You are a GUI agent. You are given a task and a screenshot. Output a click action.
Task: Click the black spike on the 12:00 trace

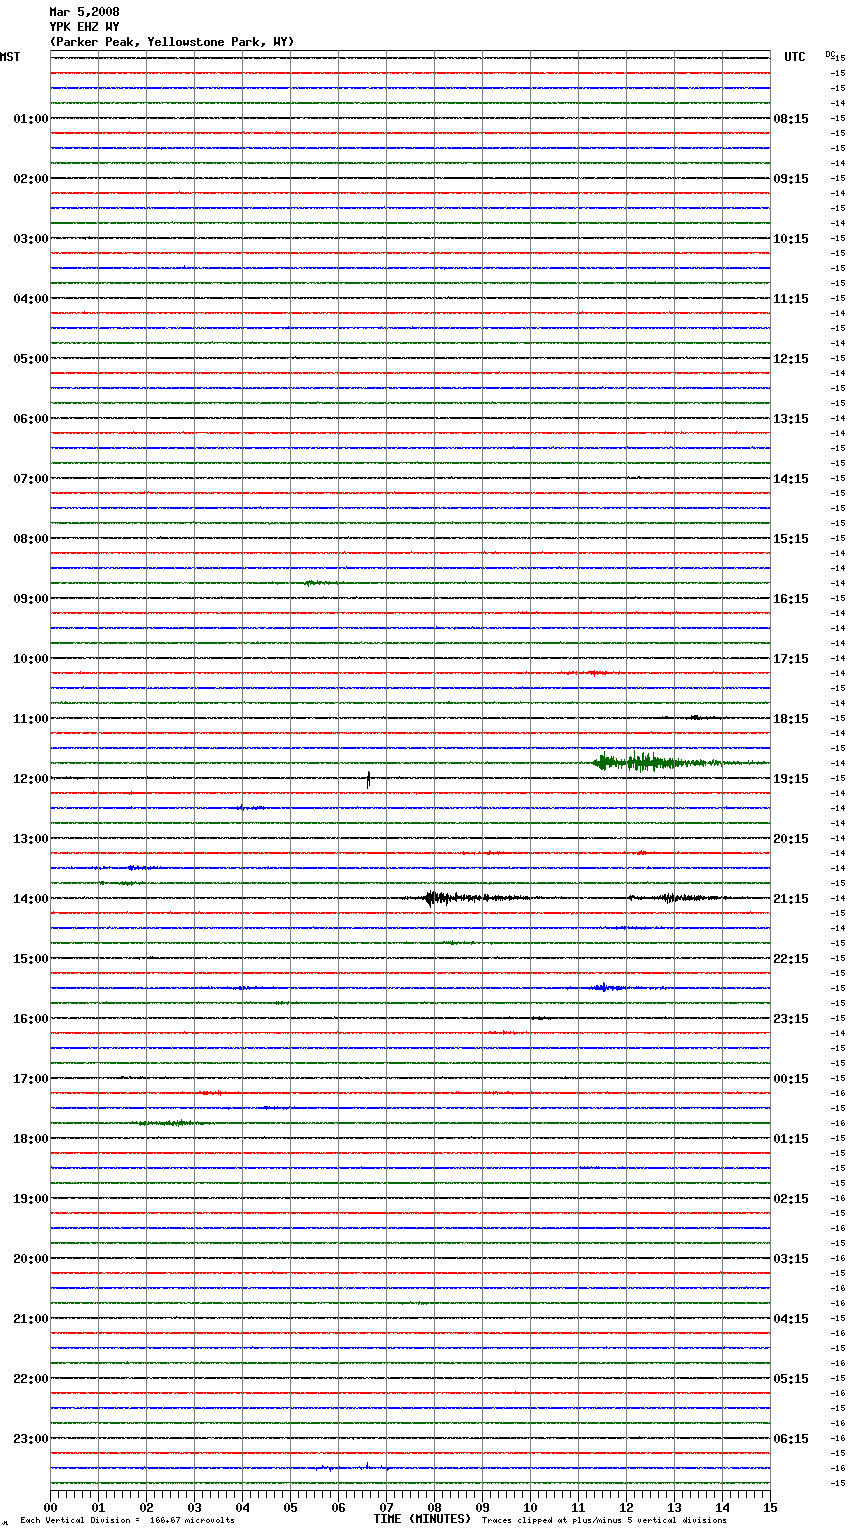[368, 779]
